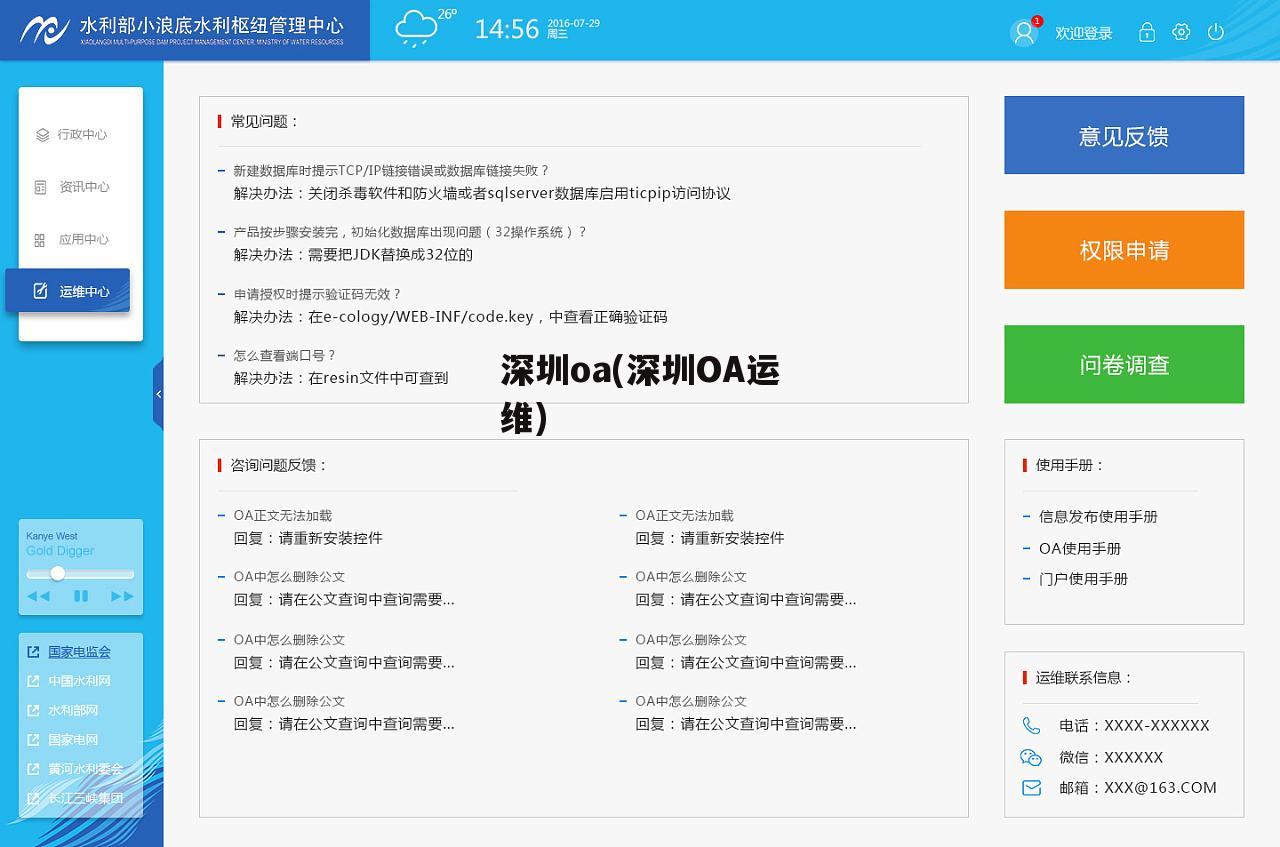Click the 微信：XXXXXX text

pyautogui.click(x=1111, y=757)
